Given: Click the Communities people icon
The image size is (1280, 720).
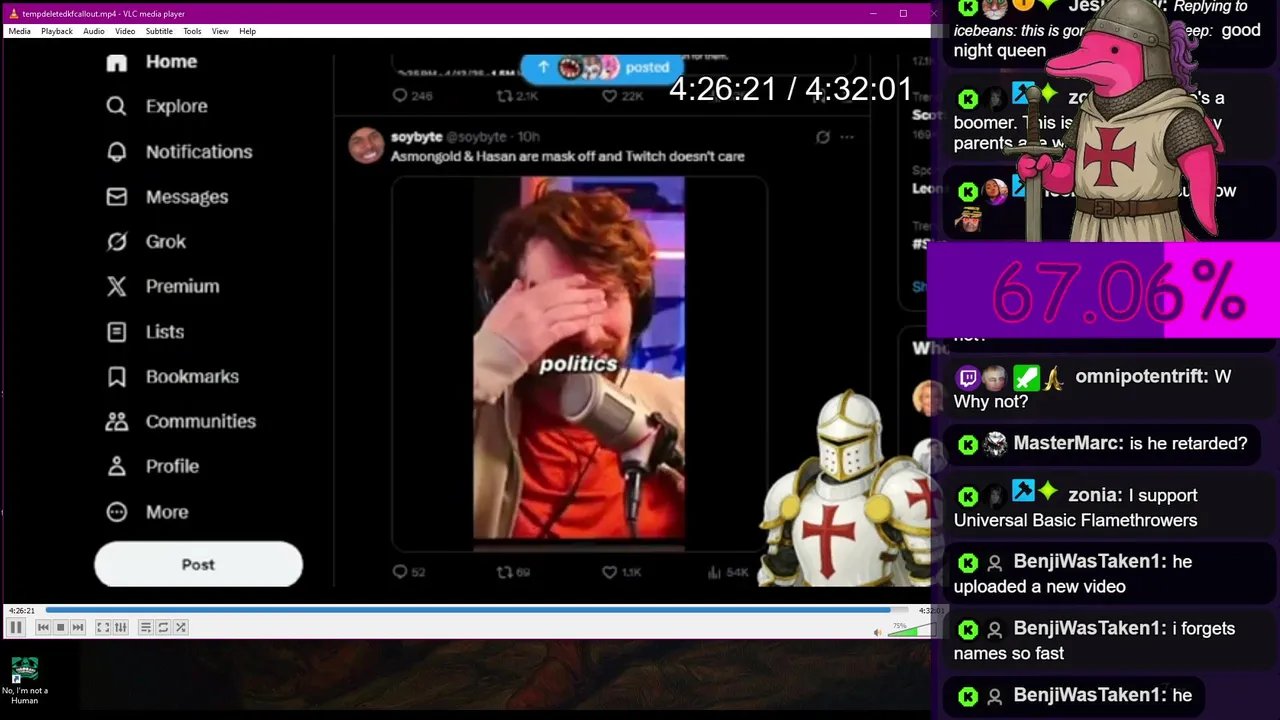Looking at the screenshot, I should pos(117,421).
